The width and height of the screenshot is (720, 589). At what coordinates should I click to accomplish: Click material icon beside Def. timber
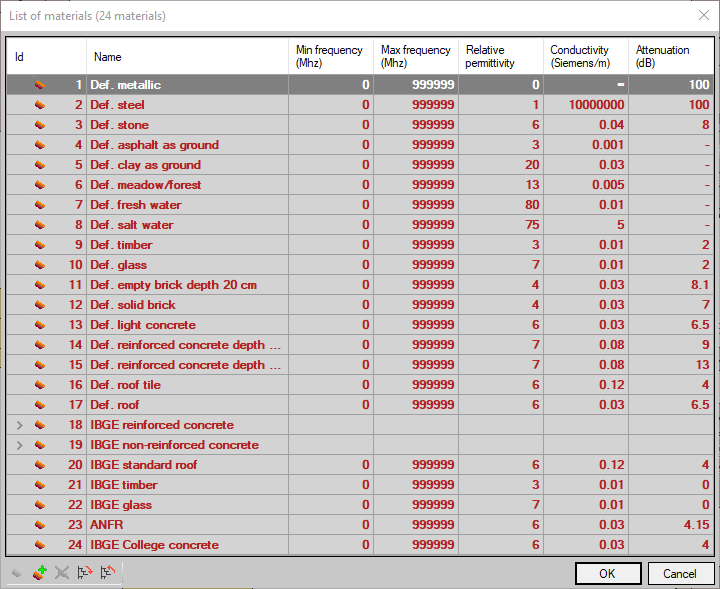click(40, 245)
